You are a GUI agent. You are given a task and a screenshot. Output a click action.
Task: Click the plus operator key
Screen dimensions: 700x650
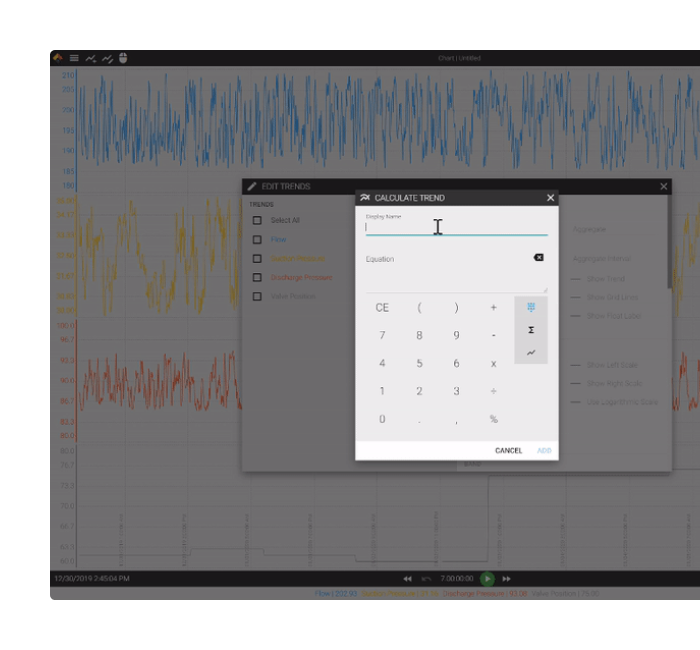(x=493, y=308)
